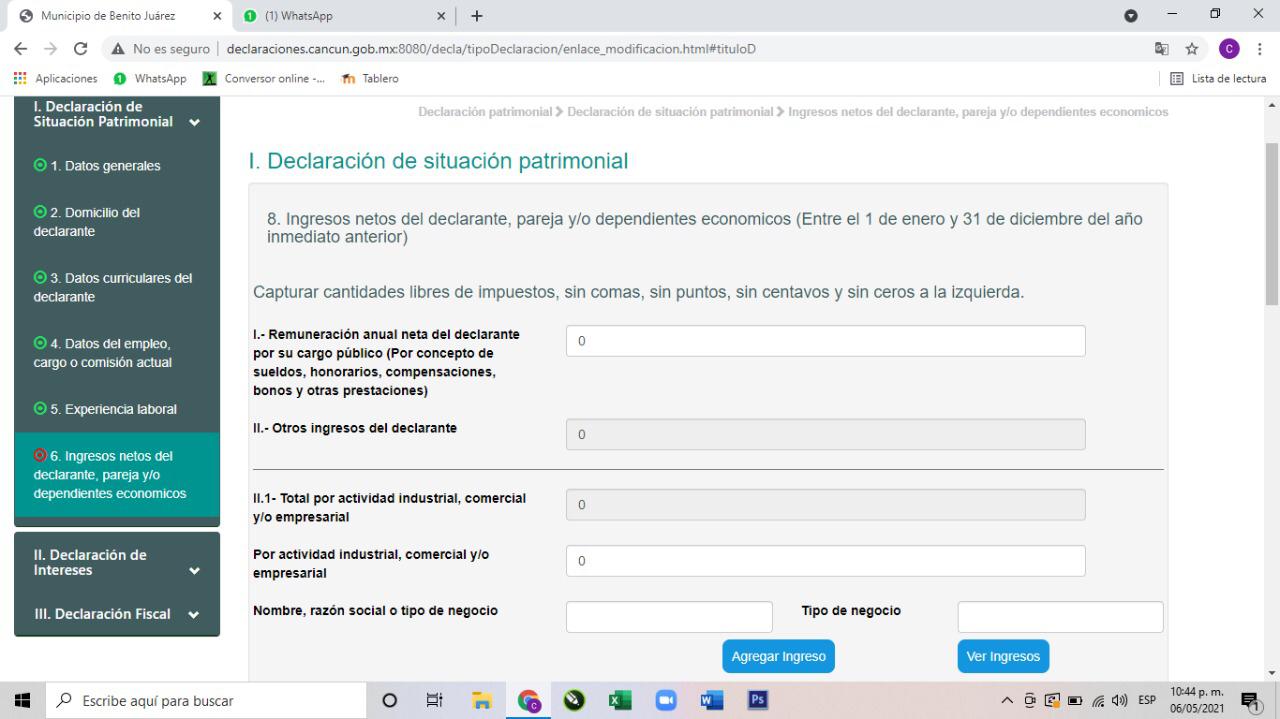The height and width of the screenshot is (719, 1280).
Task: Go to 5. Experiencia laboral section
Action: pos(112,409)
